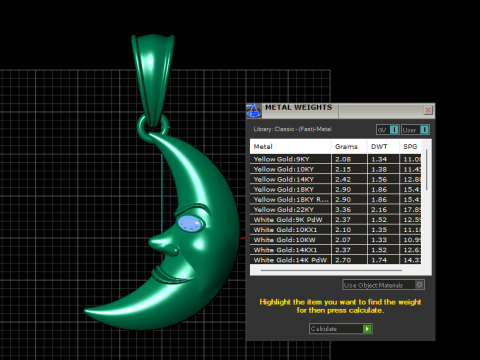Click the Library: Classic-(Fast)-Metal label
Viewport: 480px width, 360px height.
point(292,129)
